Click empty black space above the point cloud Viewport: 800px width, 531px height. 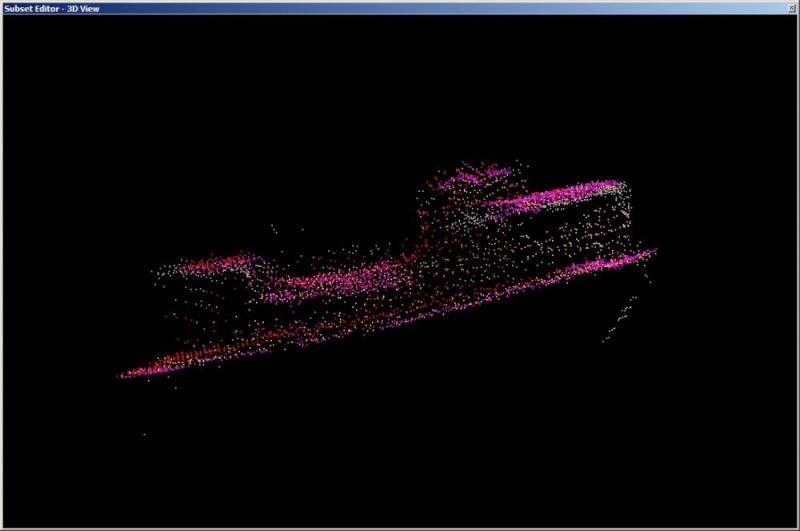400,90
